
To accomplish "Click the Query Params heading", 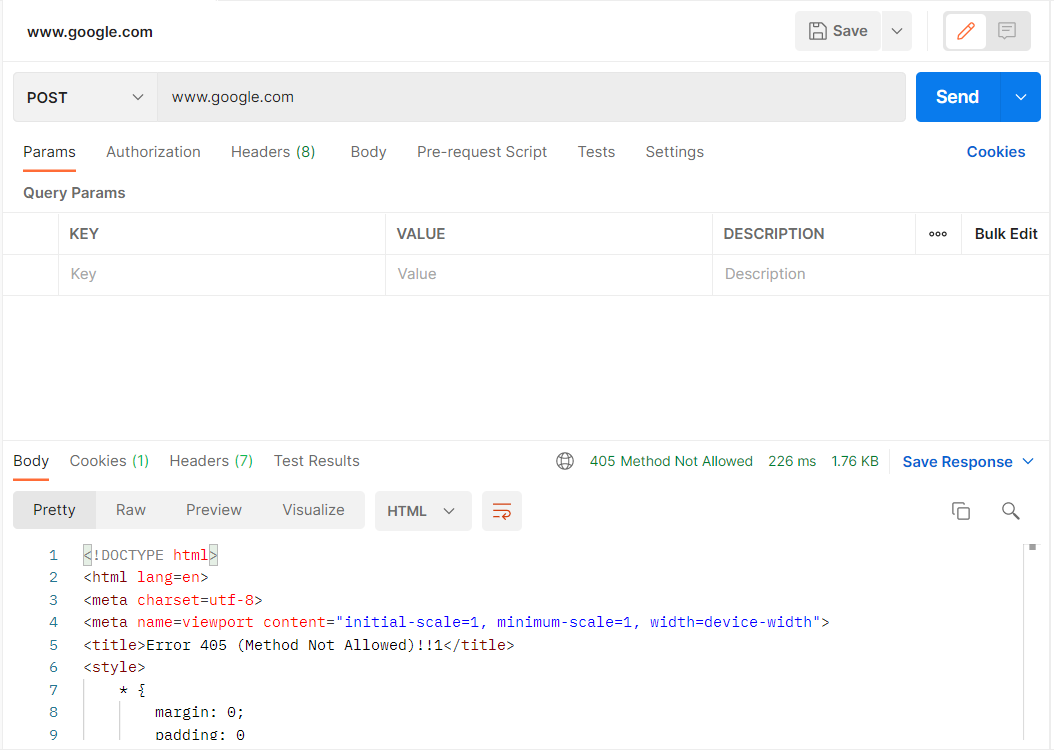I will tap(74, 193).
